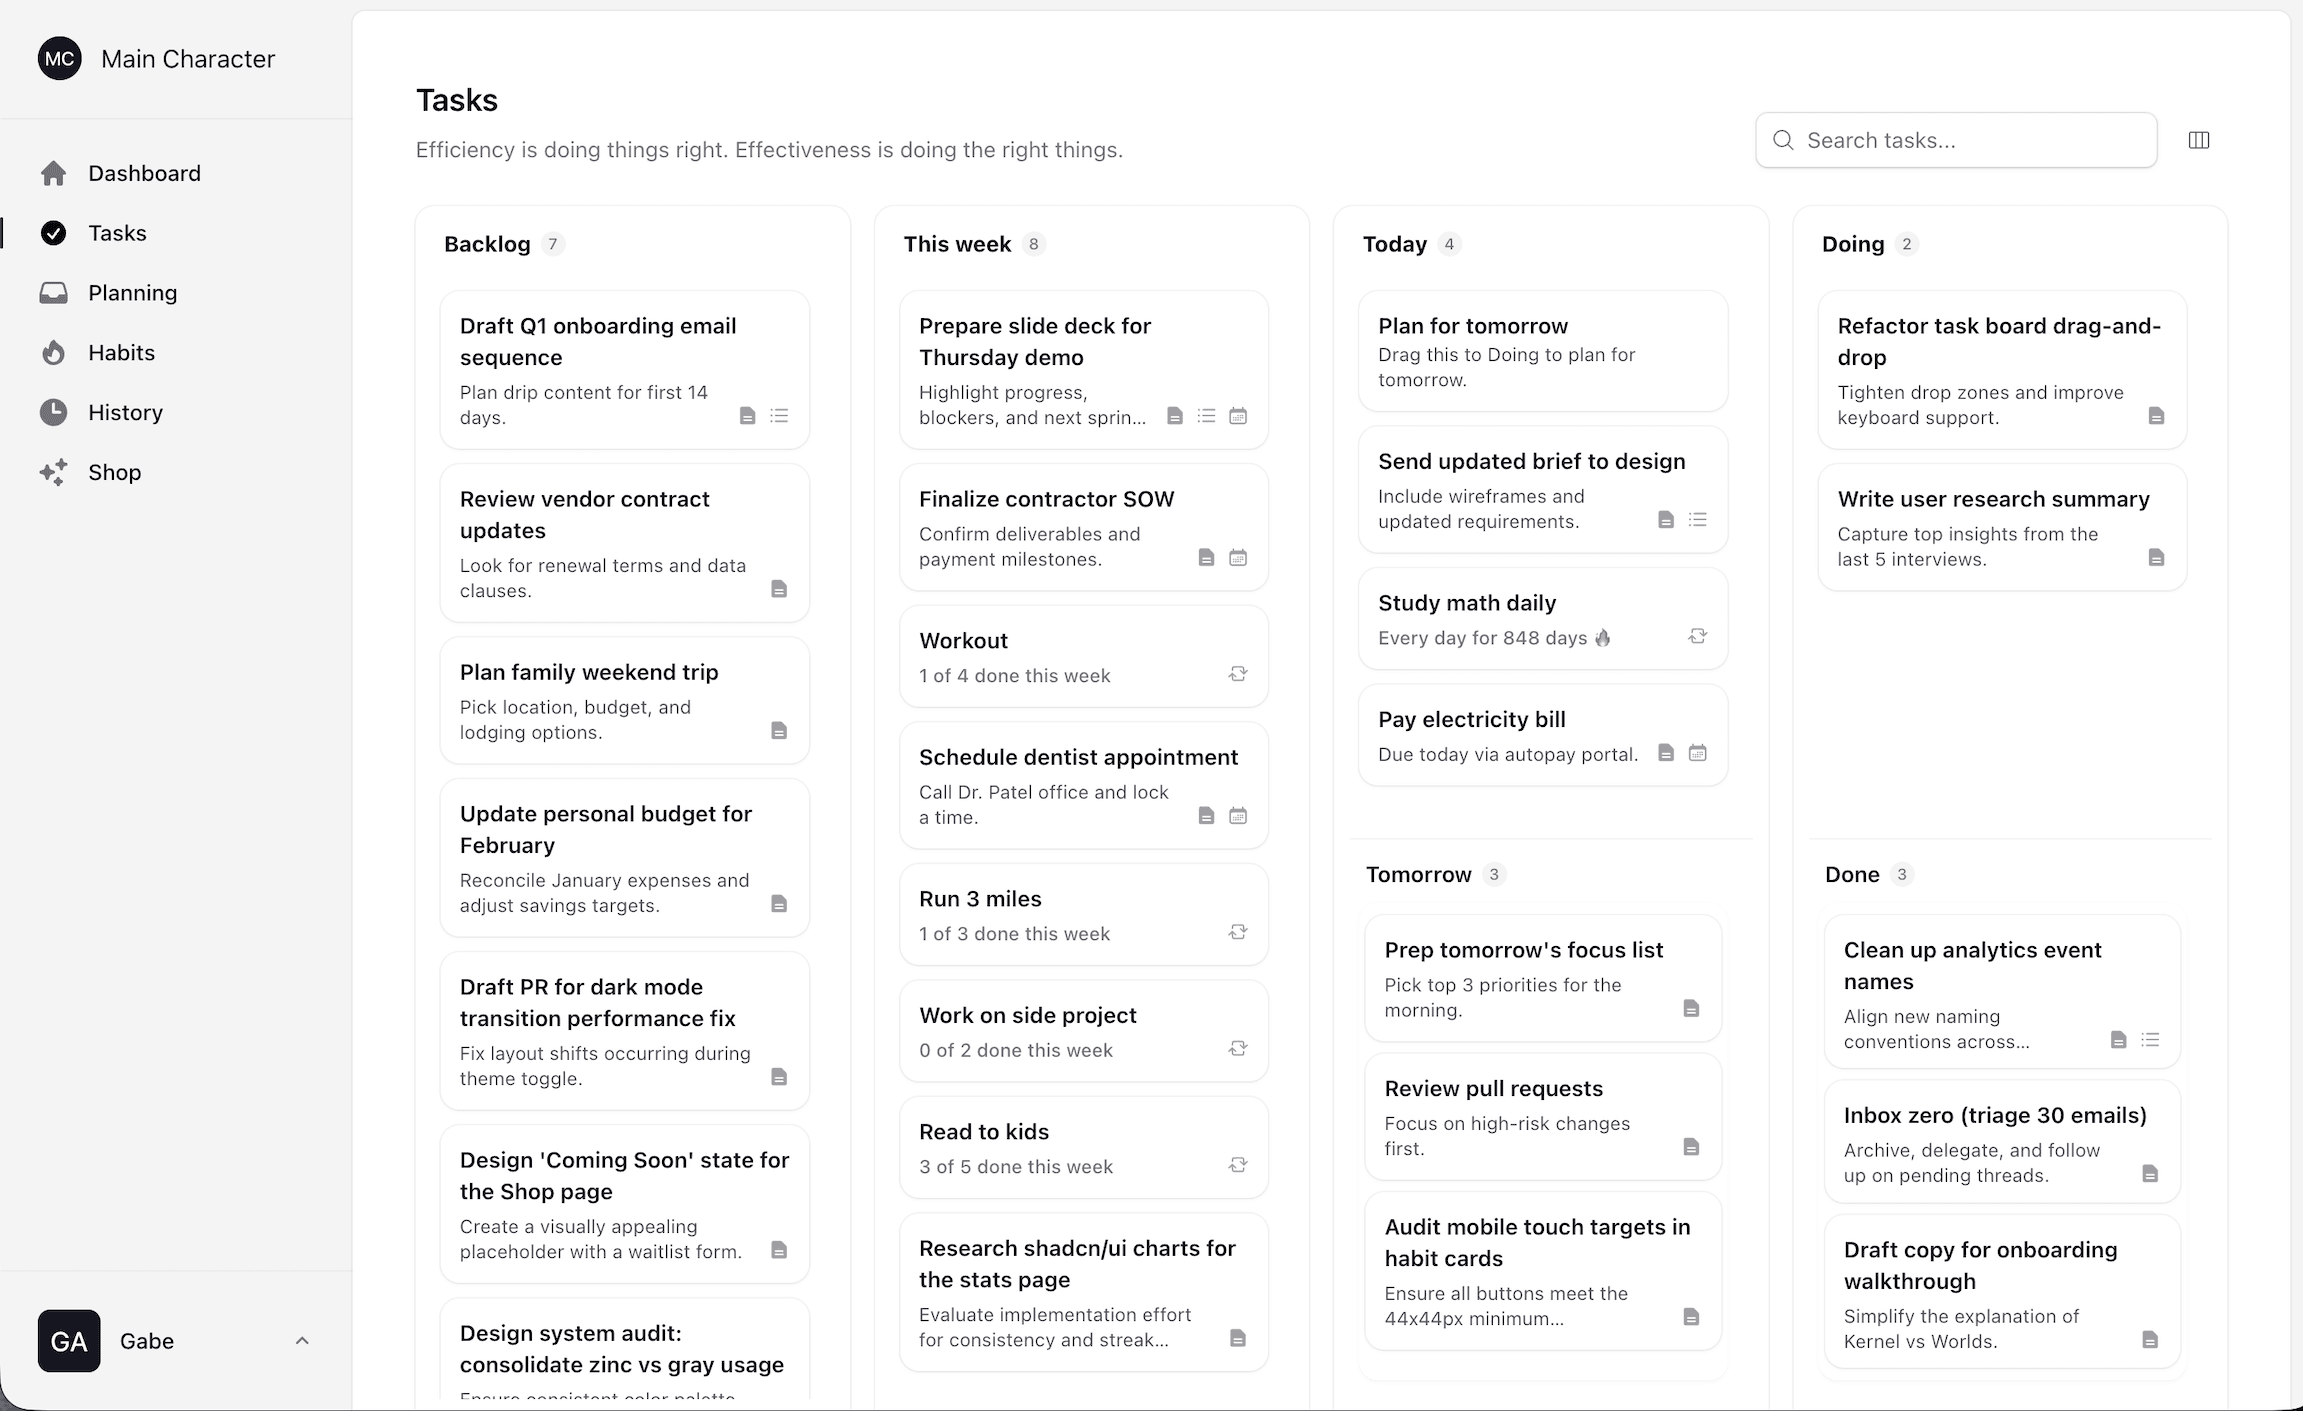Viewport: 2303px width, 1411px height.
Task: Open the Habits flame icon in sidebar
Action: [x=53, y=352]
